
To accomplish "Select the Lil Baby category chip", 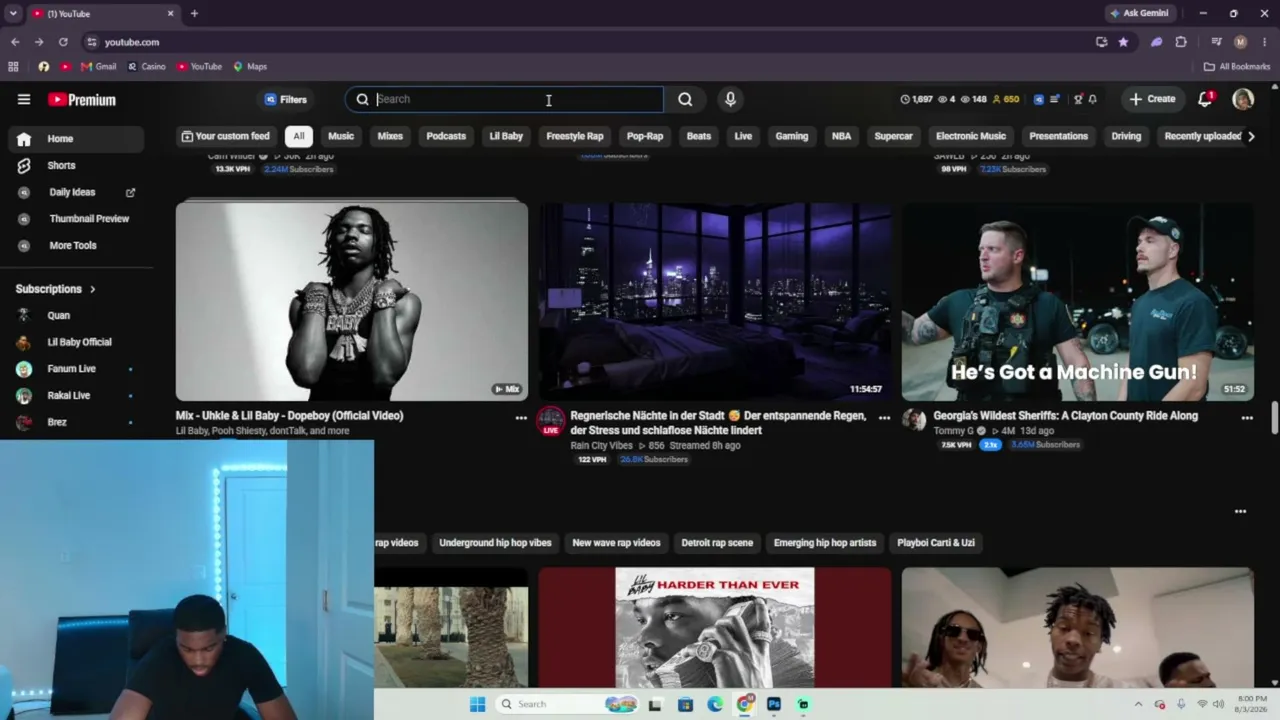I will (506, 136).
